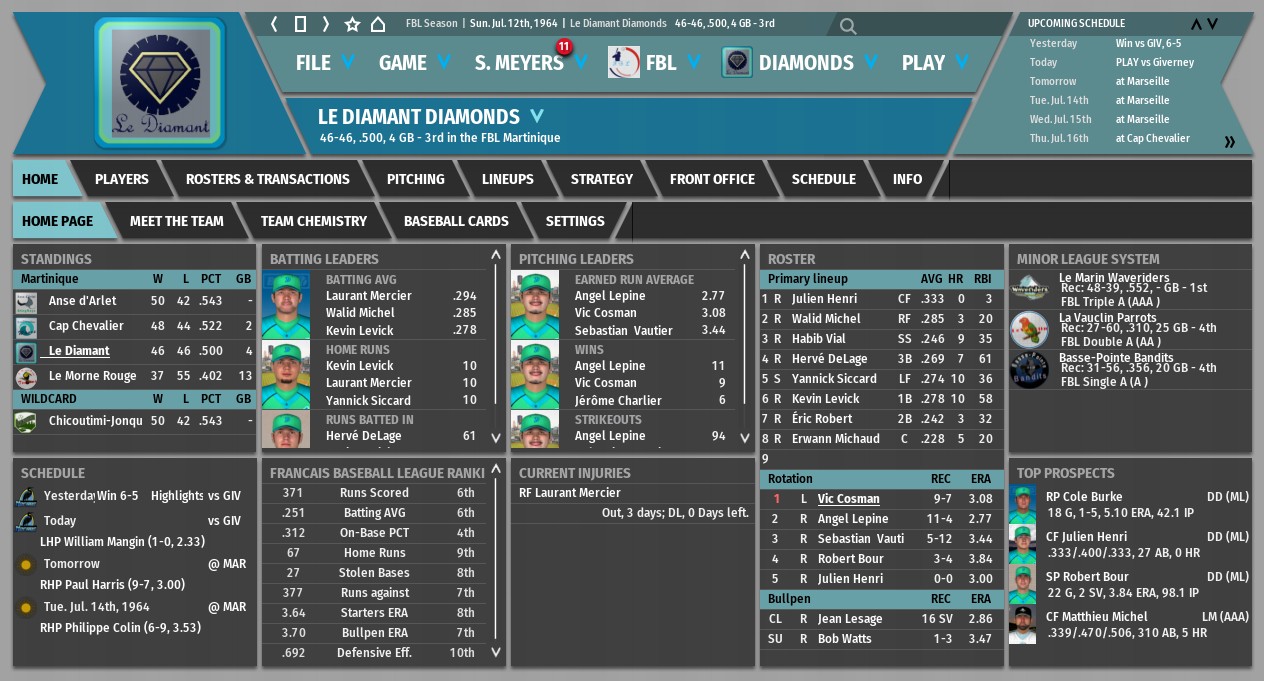Click the forward navigation arrow in top bar
The height and width of the screenshot is (681, 1264).
[x=325, y=24]
